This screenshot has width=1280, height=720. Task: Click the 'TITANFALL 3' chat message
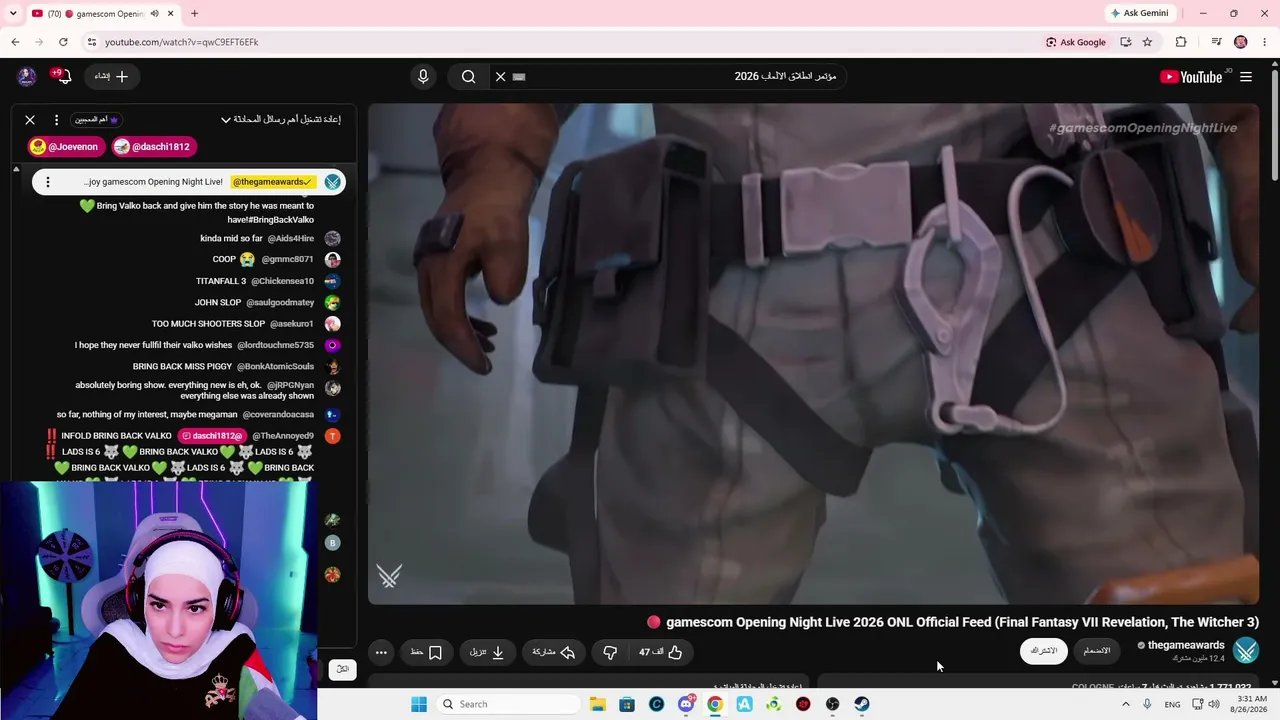(221, 282)
